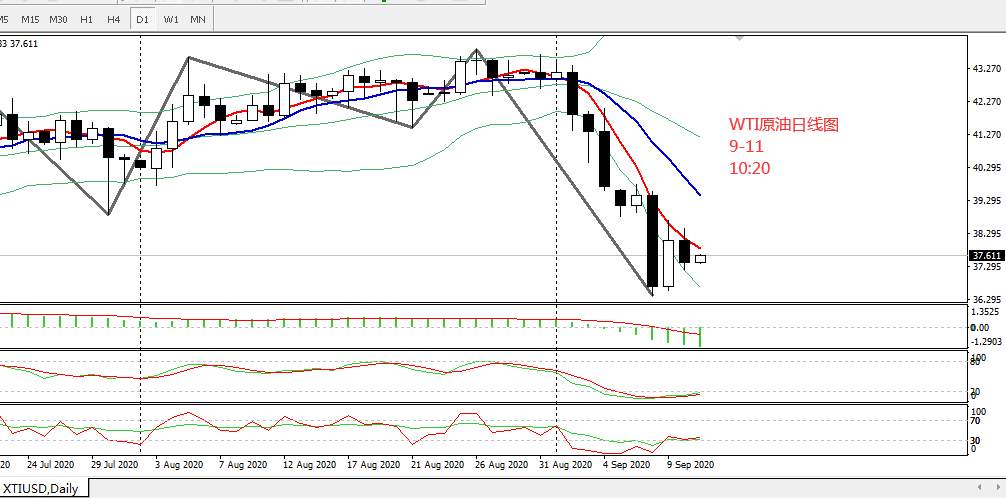This screenshot has width=1006, height=499.
Task: Select the M5 timeframe button
Action: [5, 19]
